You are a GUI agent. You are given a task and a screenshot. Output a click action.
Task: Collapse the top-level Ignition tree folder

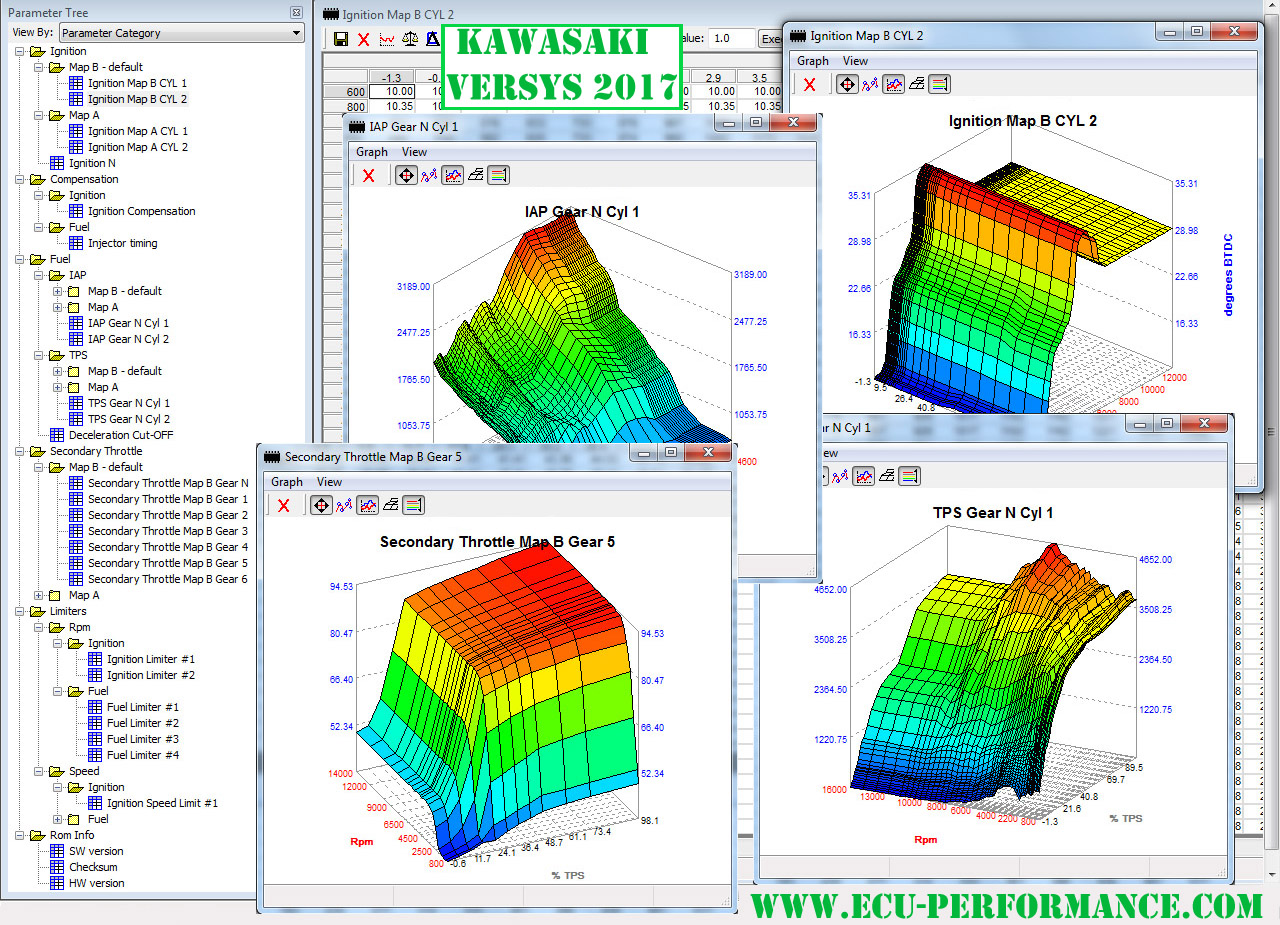(19, 51)
